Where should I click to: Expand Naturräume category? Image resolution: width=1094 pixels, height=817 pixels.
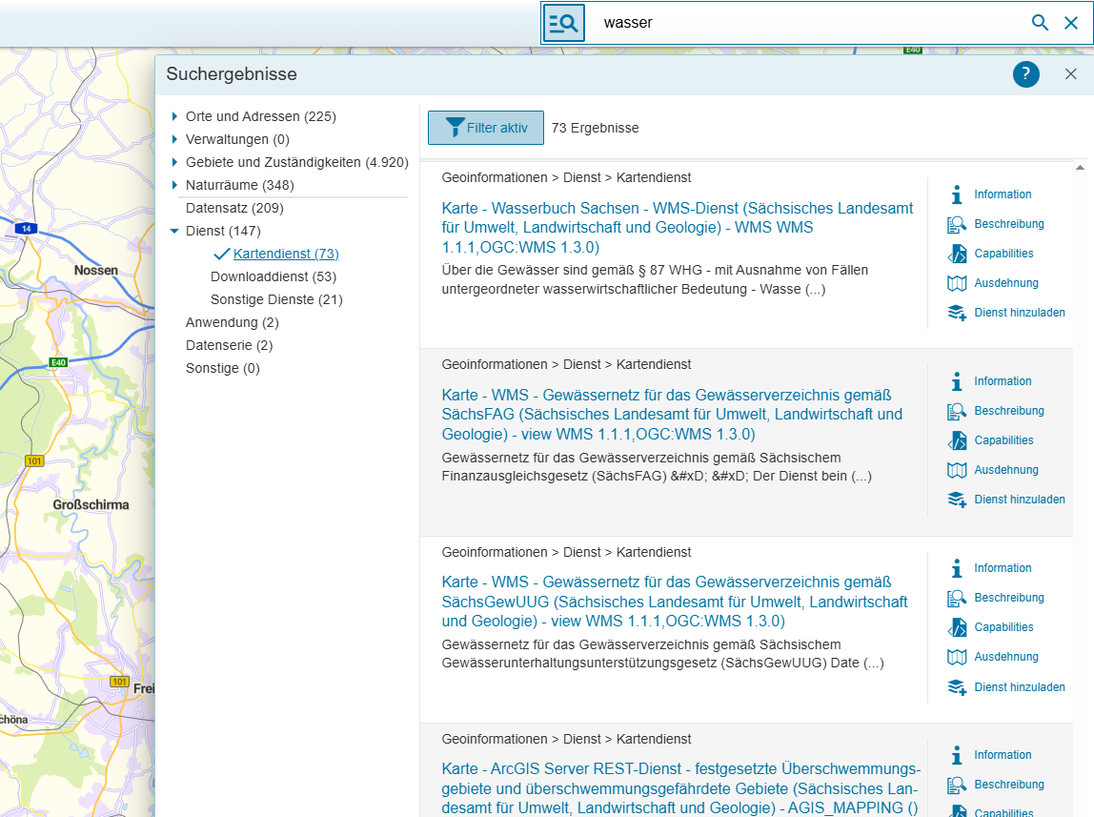point(174,186)
